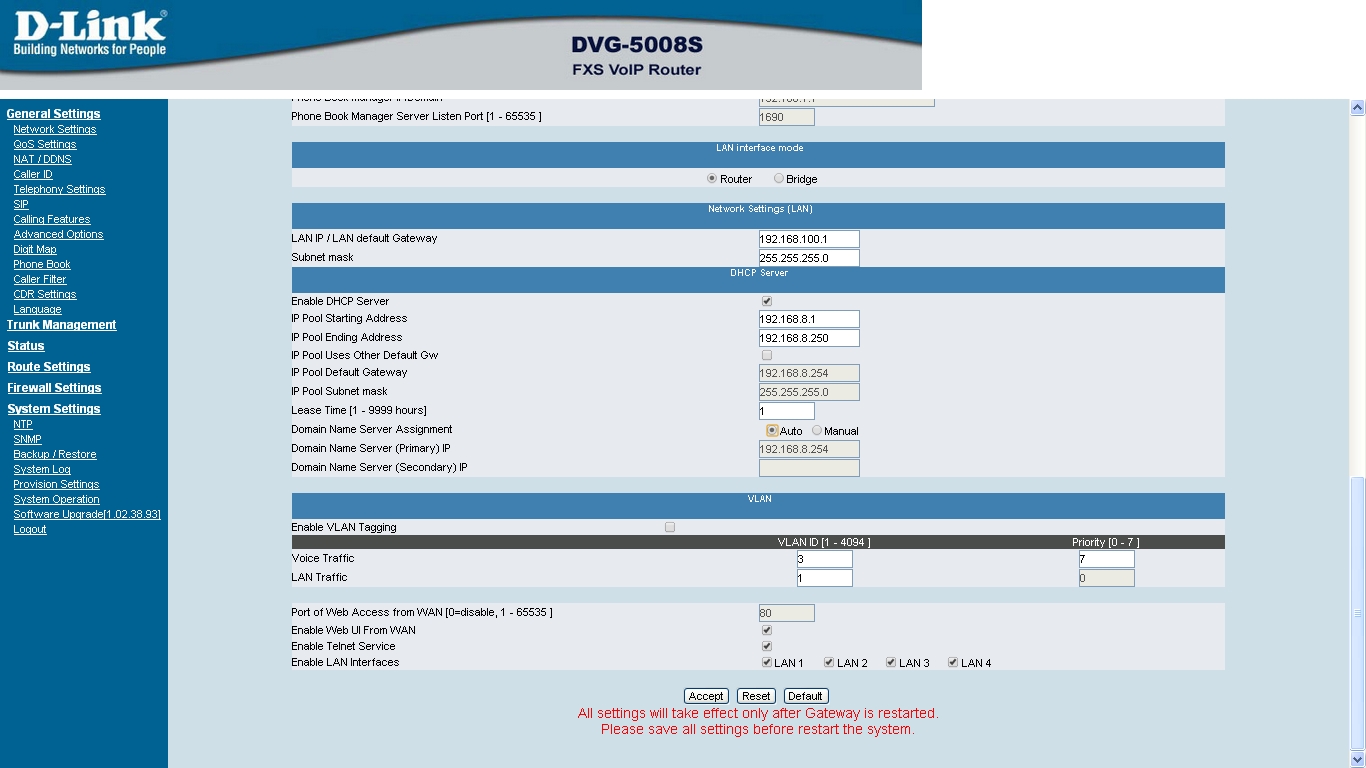Open the Trunk Management section
1366x768 pixels.
(62, 325)
